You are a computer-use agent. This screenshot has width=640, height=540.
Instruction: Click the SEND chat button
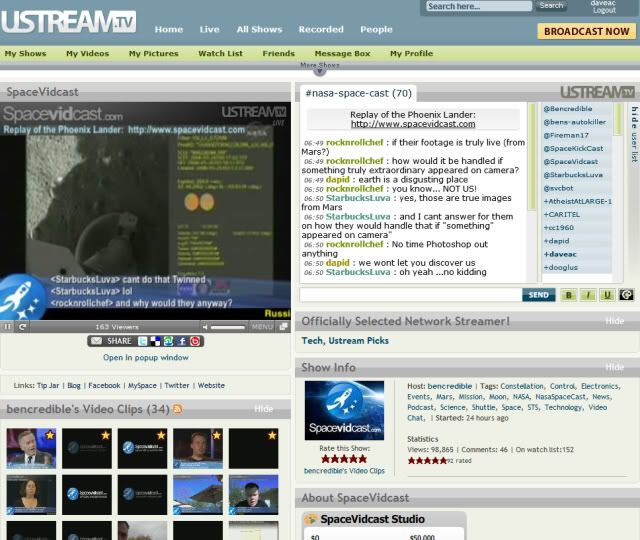538,295
